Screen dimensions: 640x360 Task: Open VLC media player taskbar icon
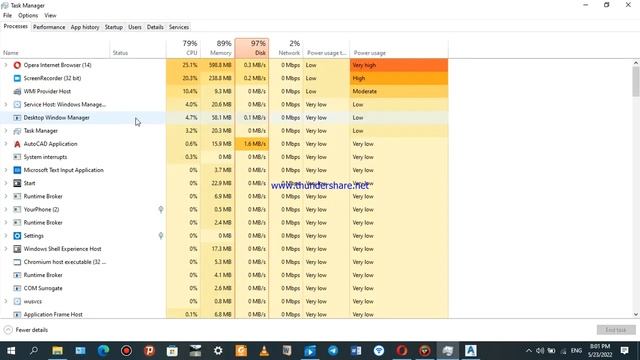coord(264,351)
